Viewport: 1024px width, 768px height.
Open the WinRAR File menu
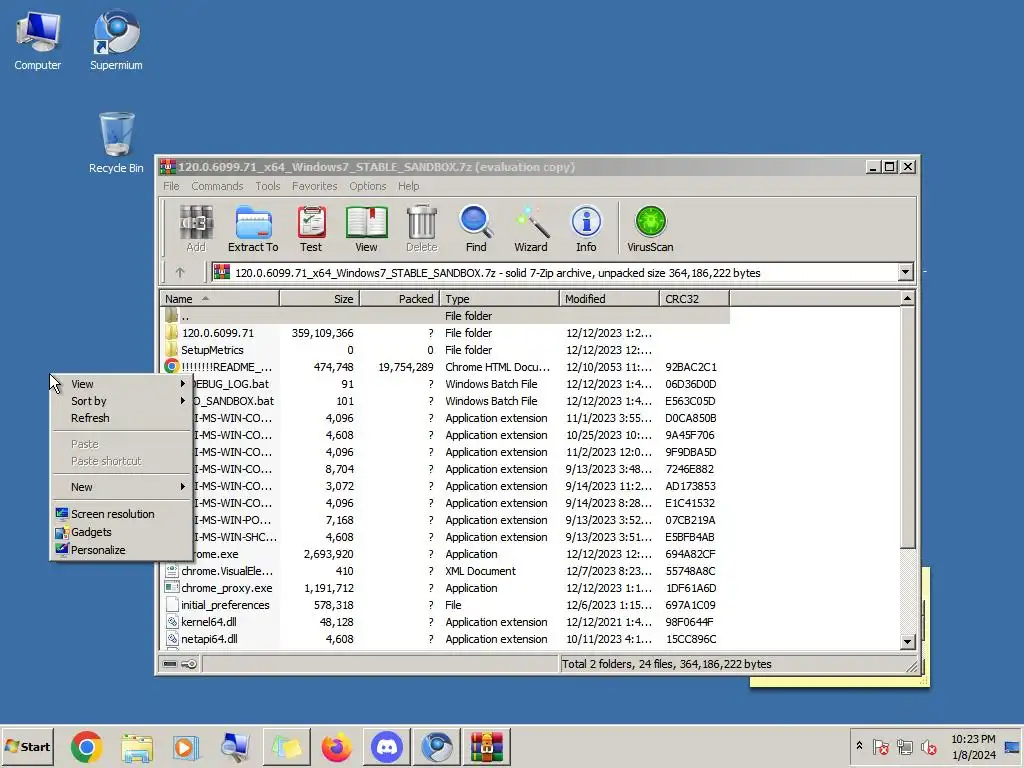click(171, 186)
